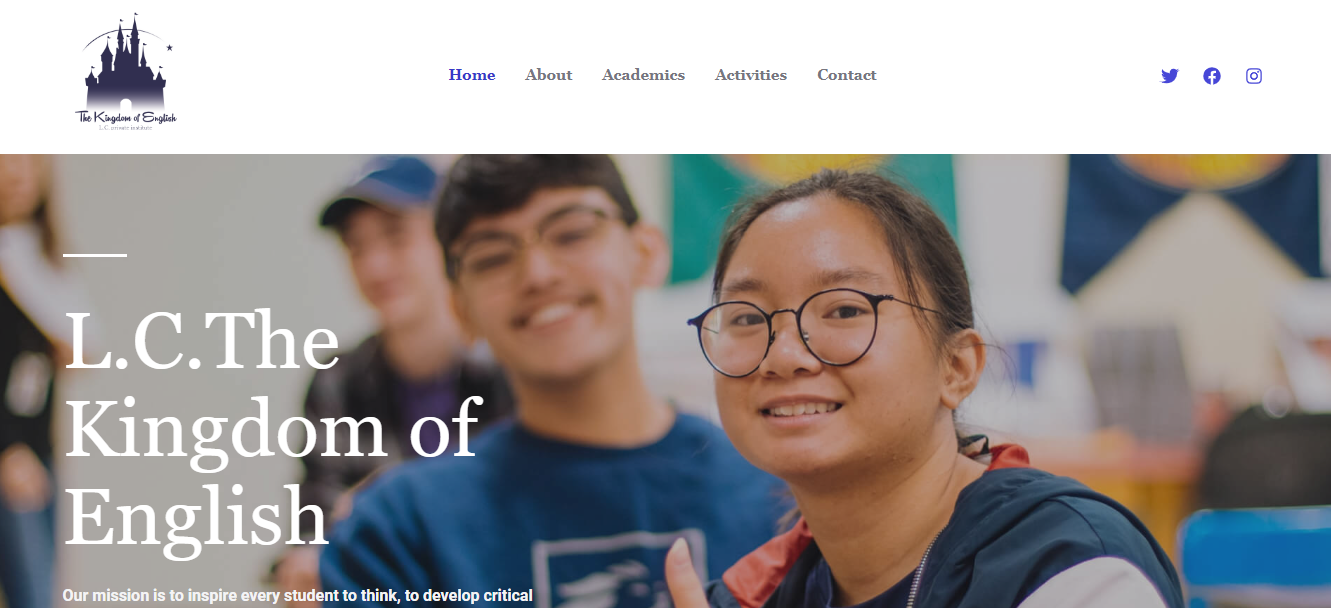The image size is (1331, 608).
Task: Navigate to the Academics section
Action: (x=643, y=75)
